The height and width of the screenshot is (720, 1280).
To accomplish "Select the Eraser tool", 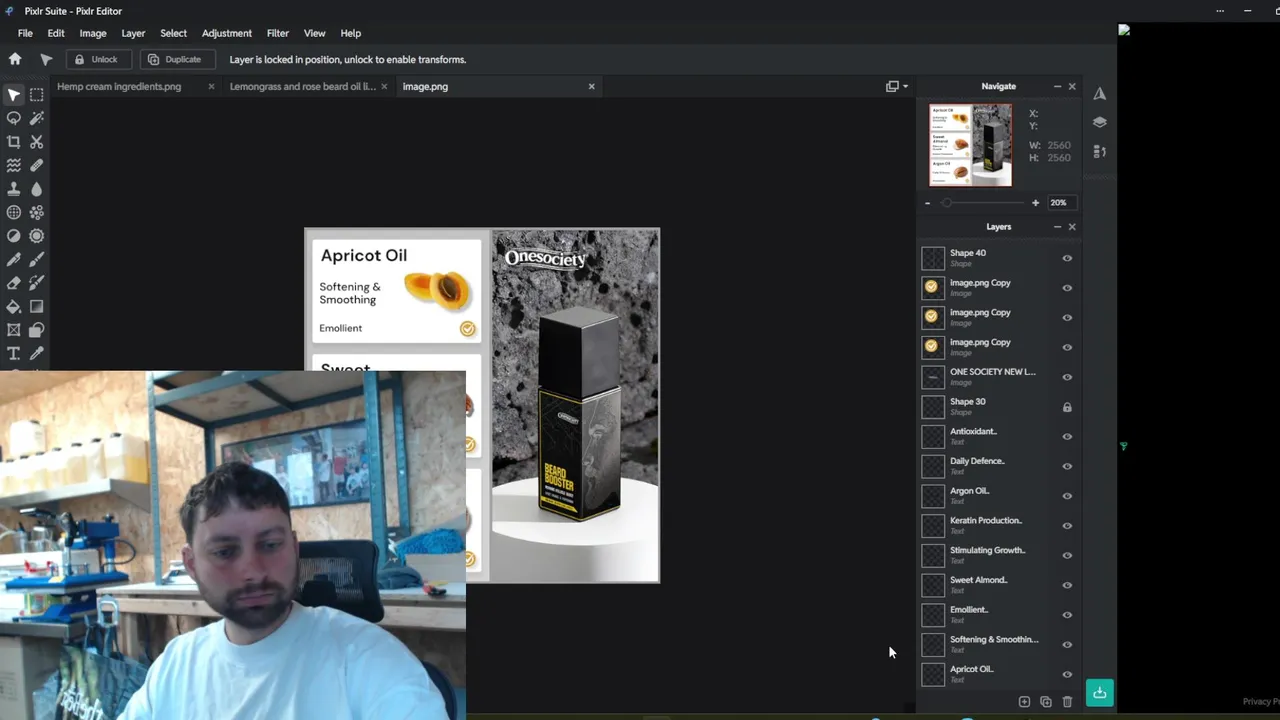I will tap(14, 283).
